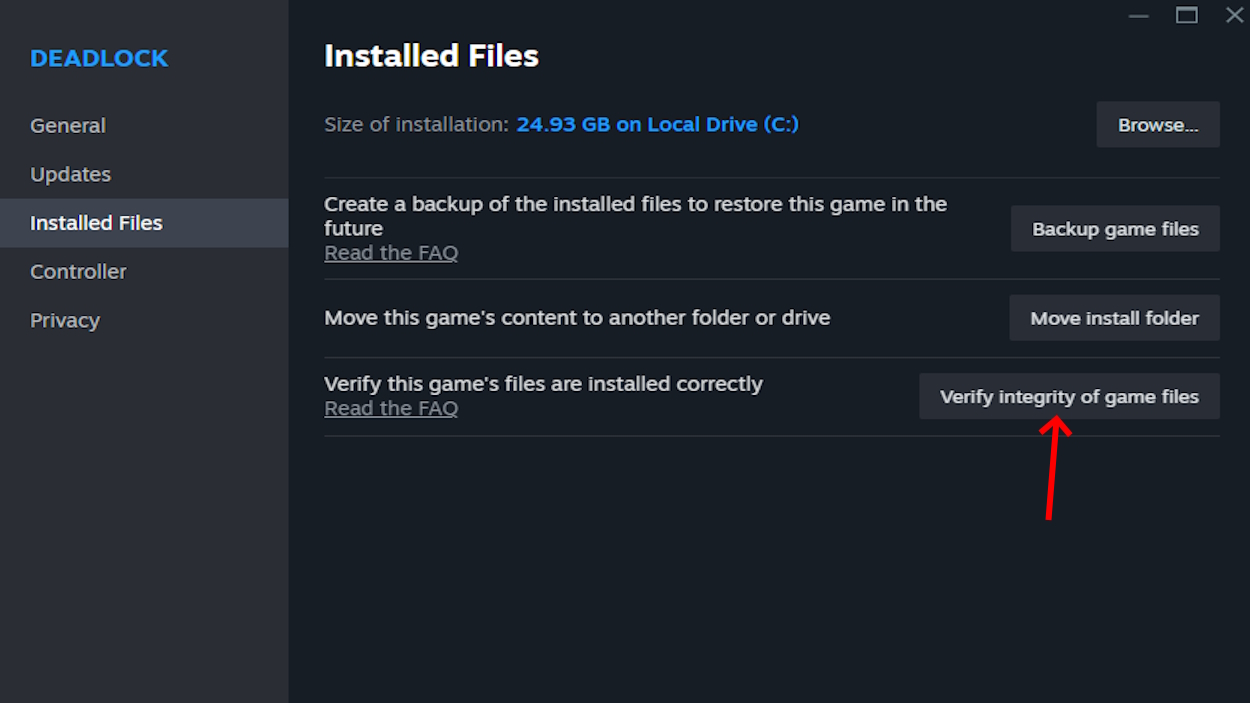The height and width of the screenshot is (703, 1250).
Task: Go to the Controller tab
Action: coord(78,272)
